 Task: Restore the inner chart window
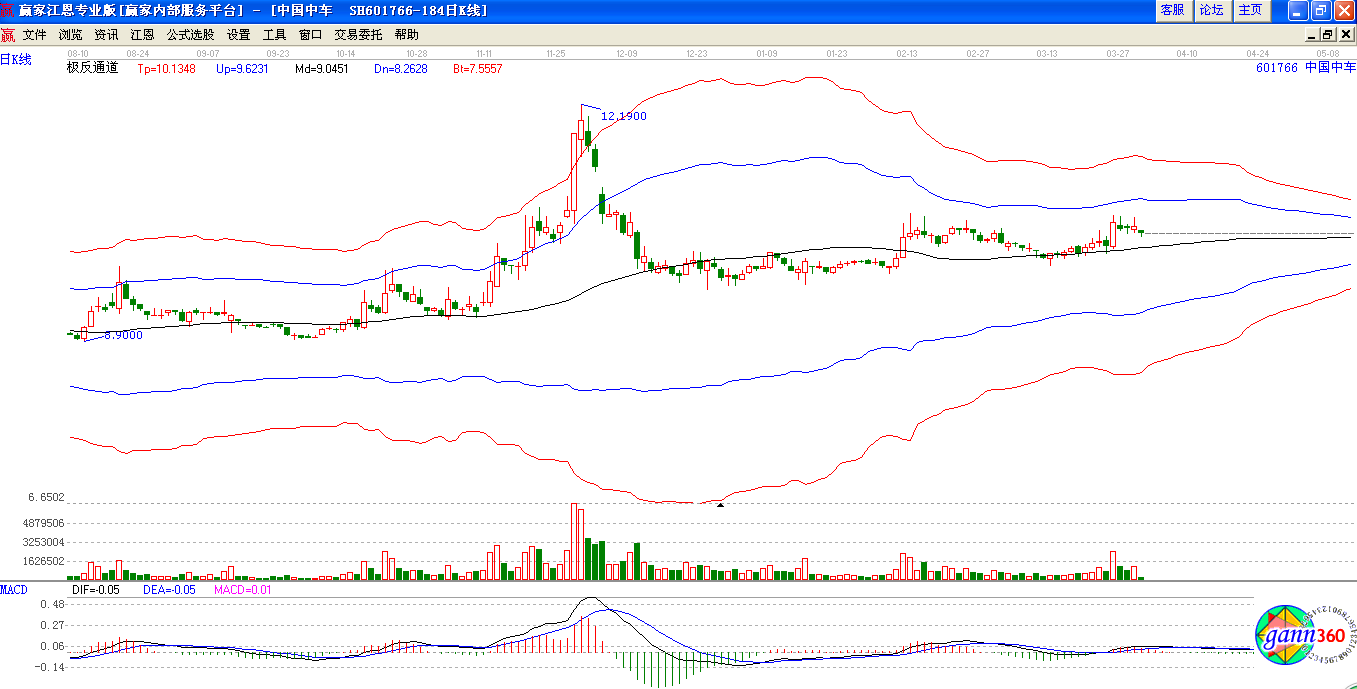1328,34
